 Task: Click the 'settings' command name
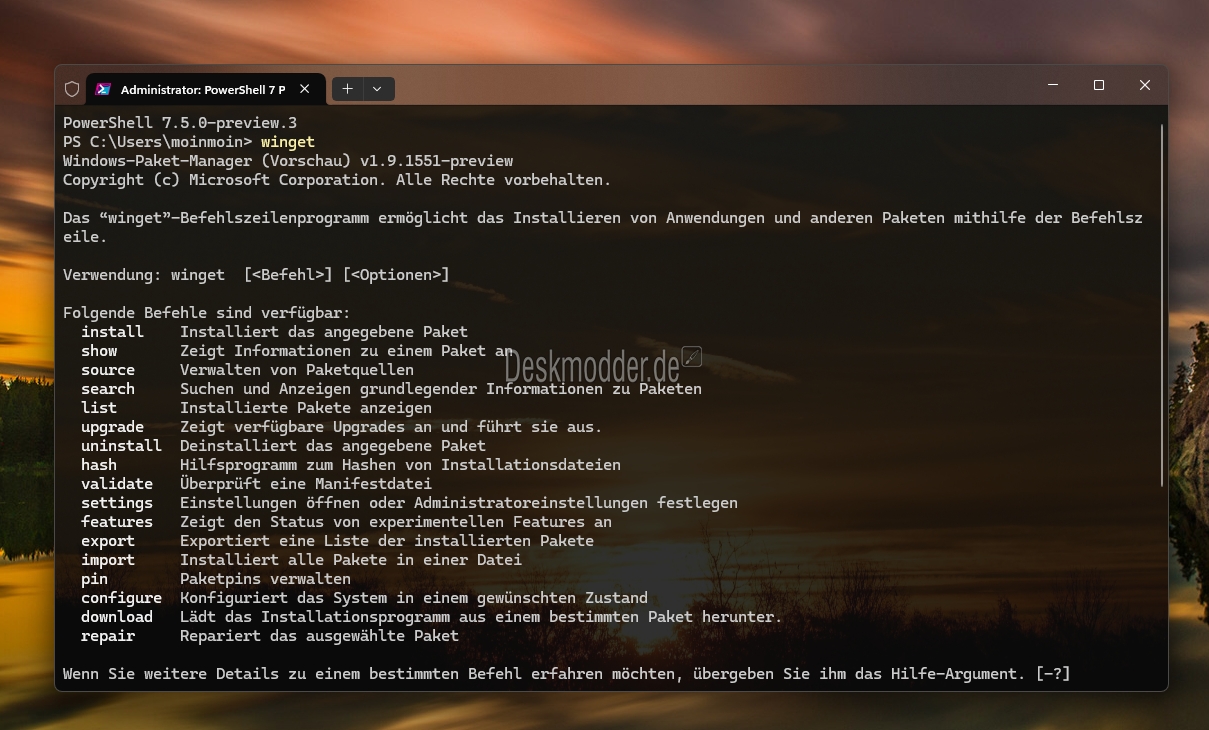coord(117,503)
